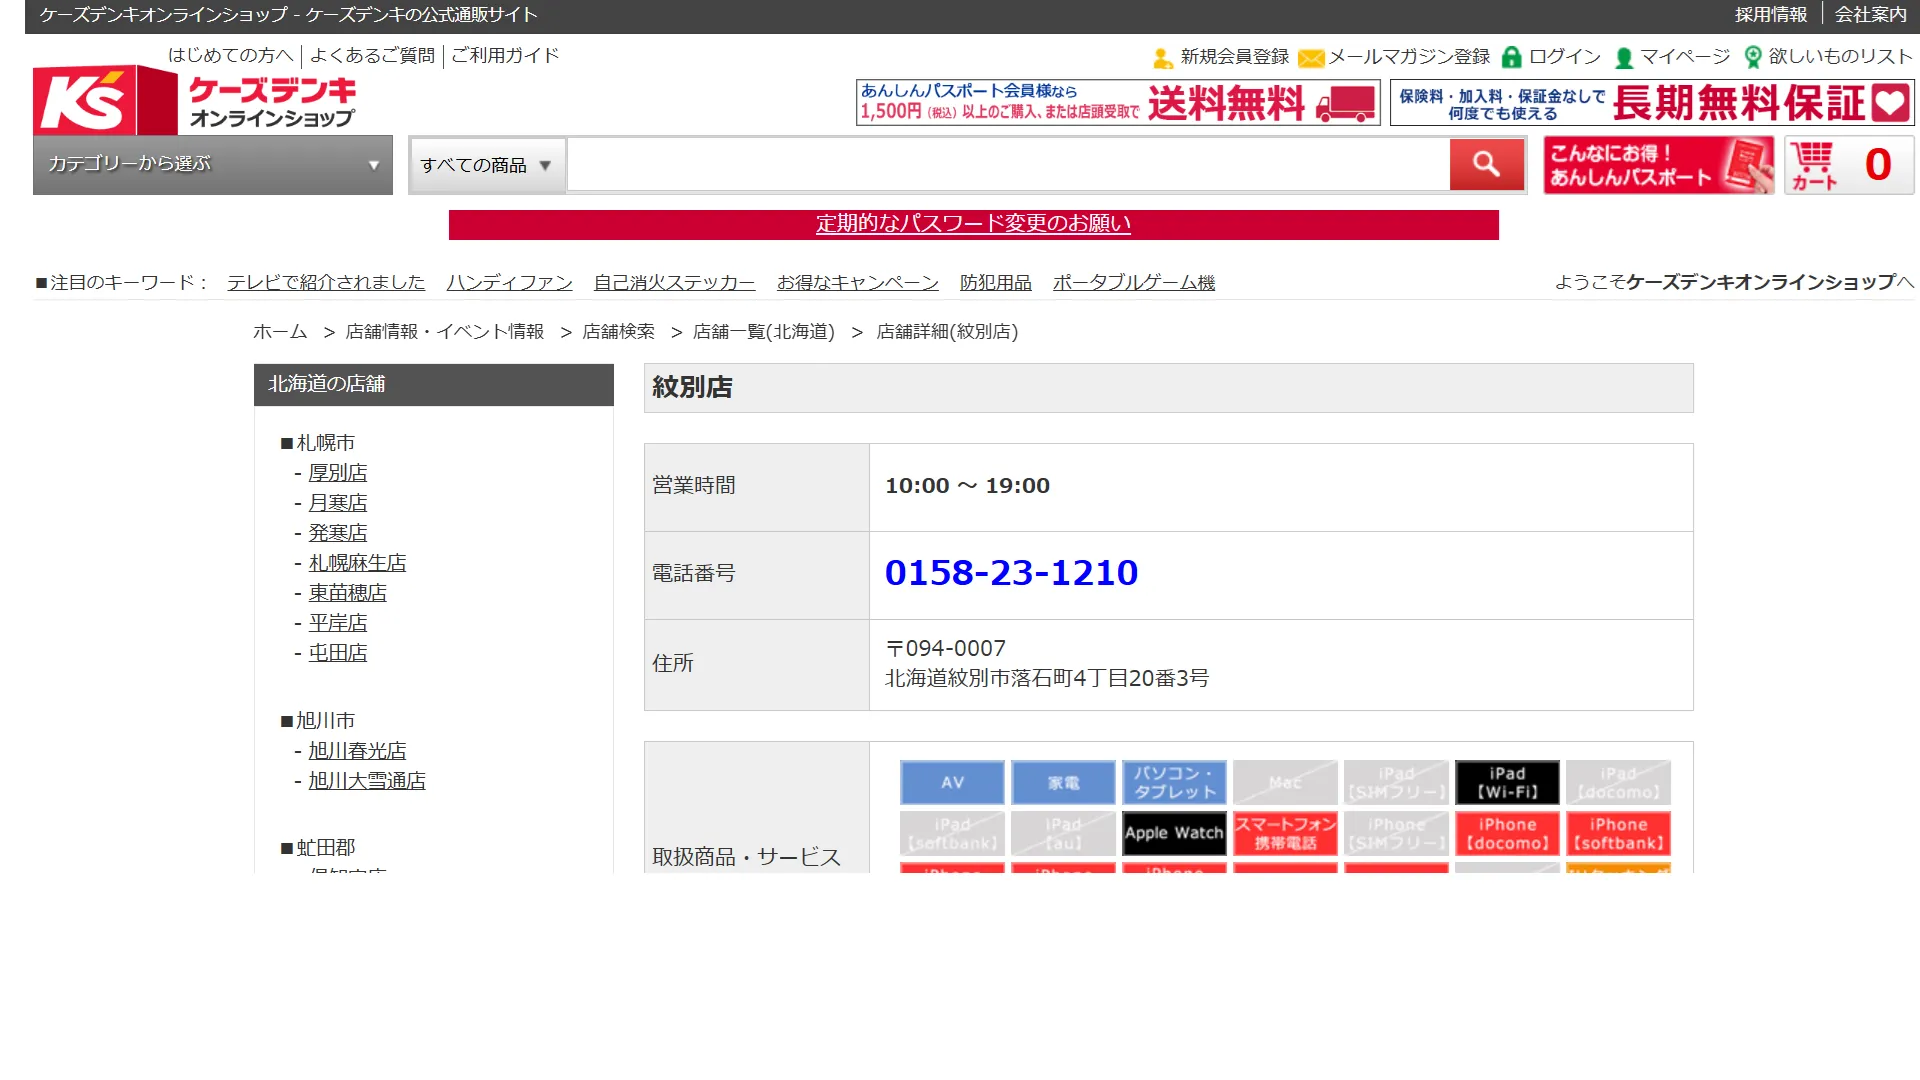Click the AV service badge
1920x1080 pixels.
(952, 783)
